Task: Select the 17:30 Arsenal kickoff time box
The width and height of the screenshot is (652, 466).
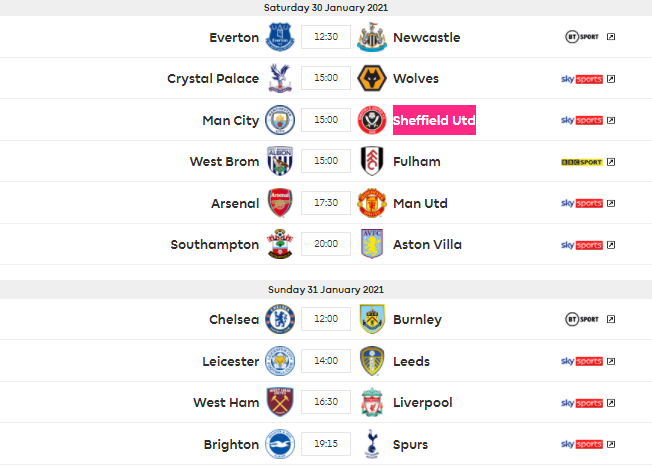Action: [x=326, y=203]
